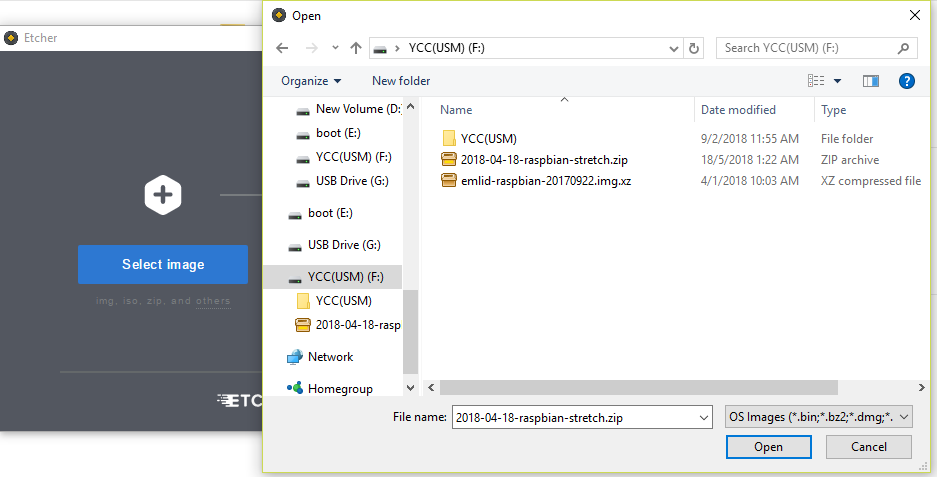Click the New folder toolbar button
937x477 pixels.
401,81
